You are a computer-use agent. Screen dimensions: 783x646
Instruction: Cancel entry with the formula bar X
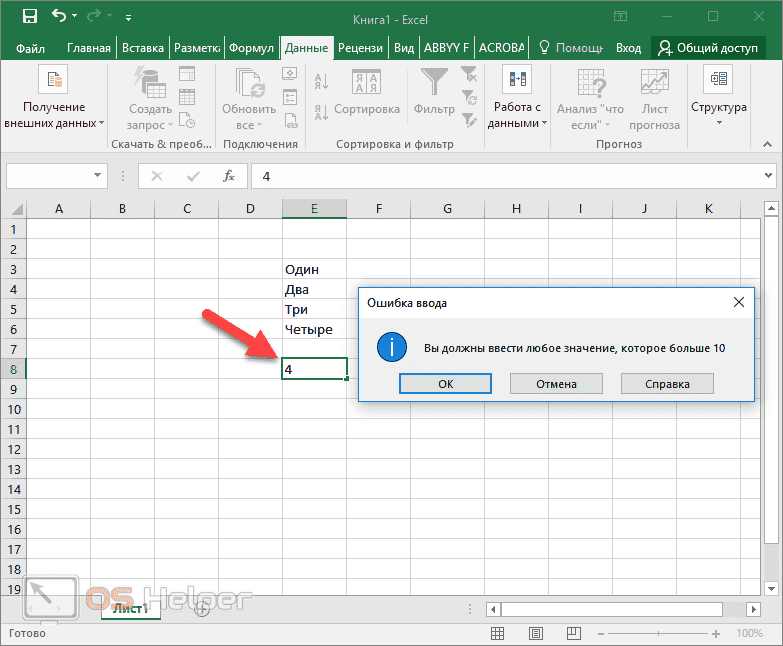pos(156,176)
